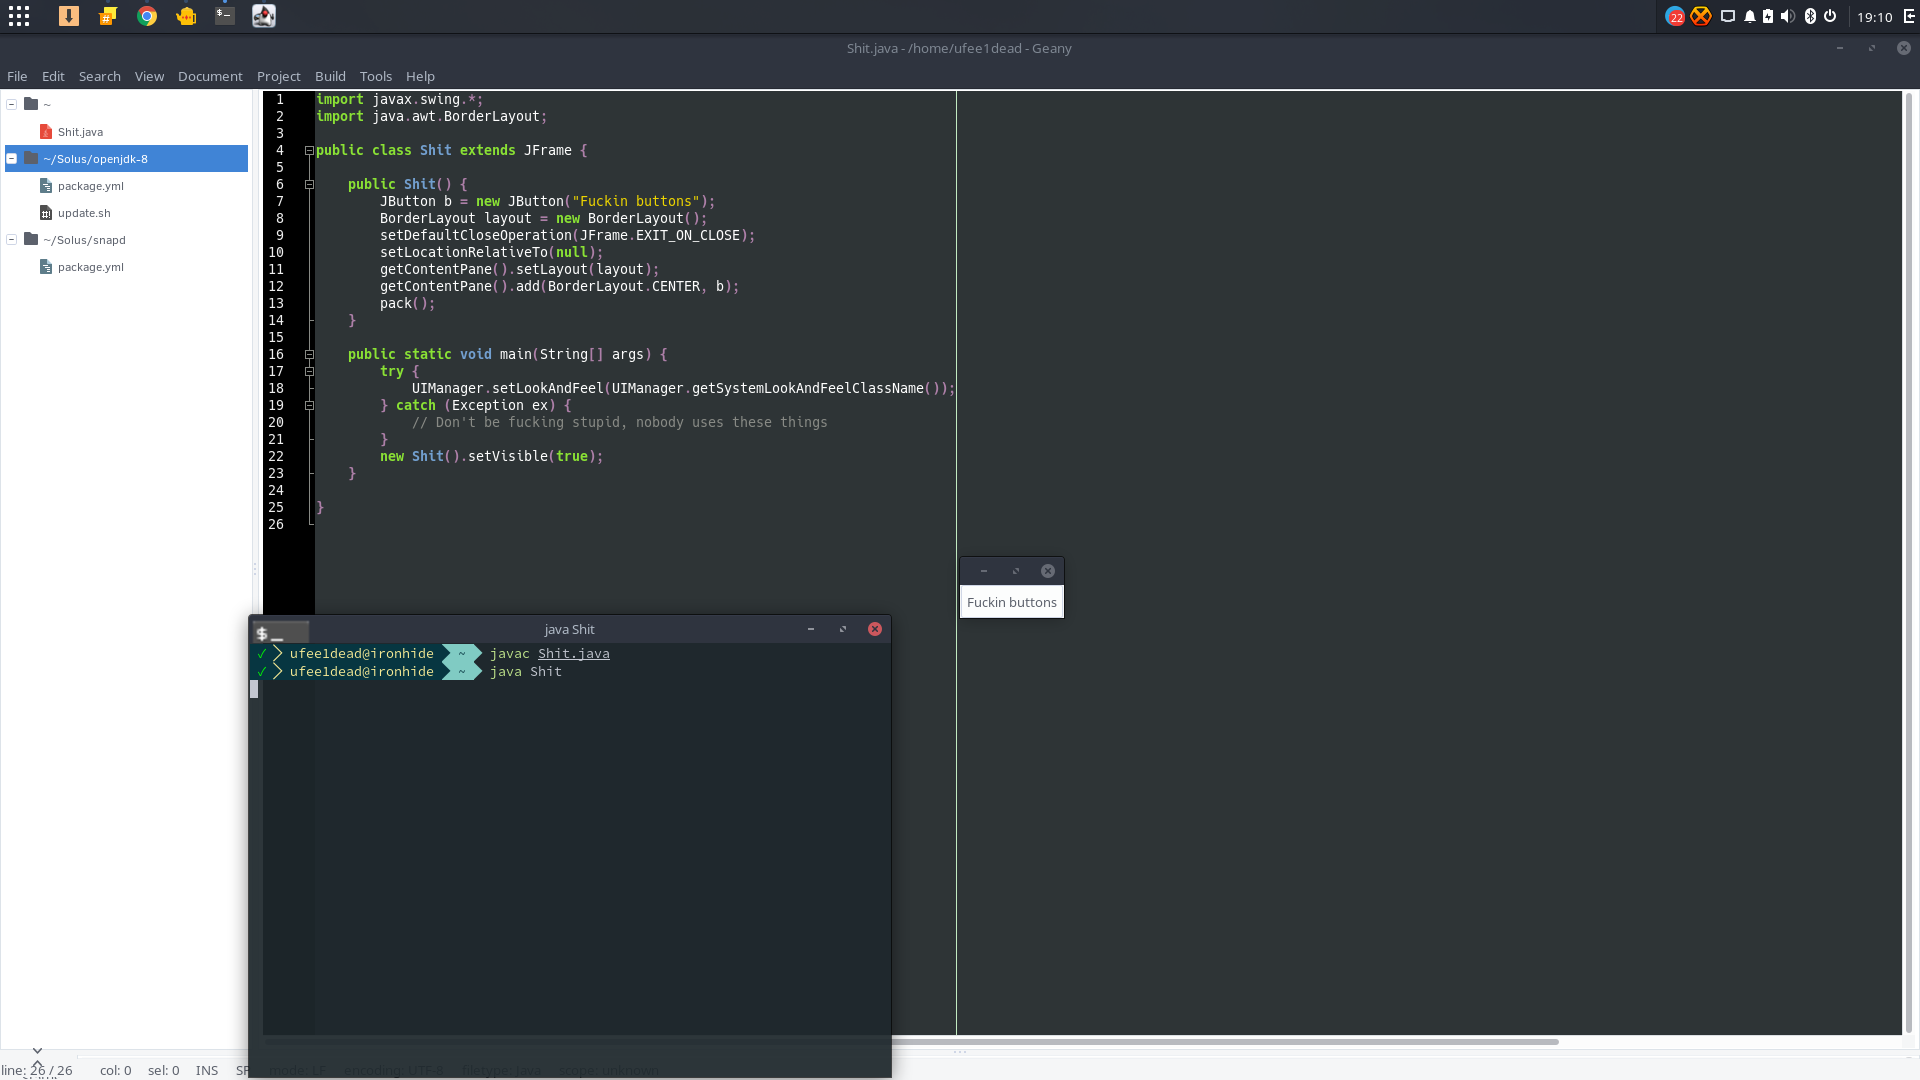Click the chevron below the sidebar

click(x=37, y=1051)
